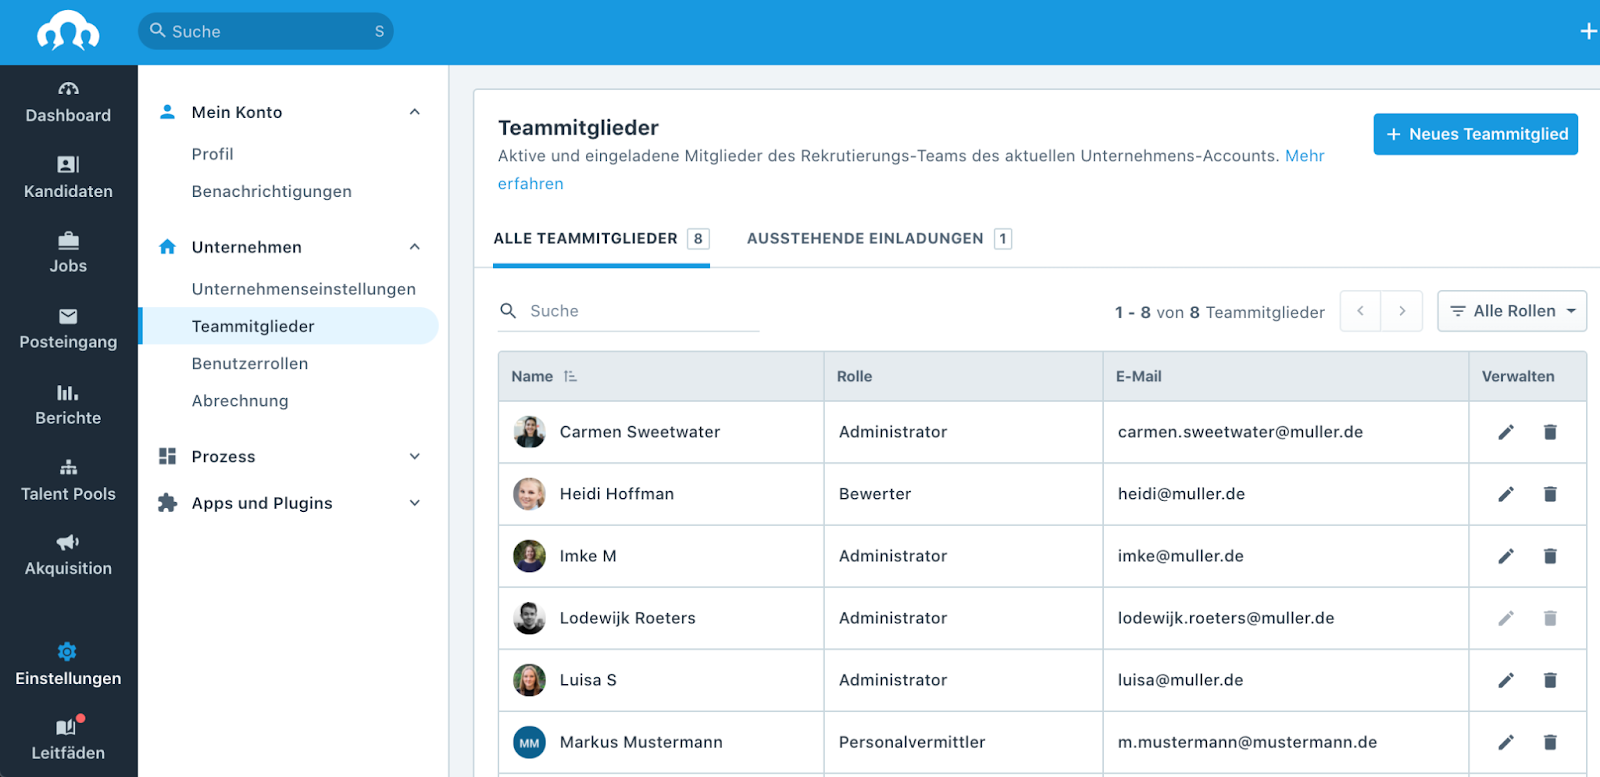Open Benachrichtigungen settings
The width and height of the screenshot is (1600, 777).
click(x=271, y=191)
